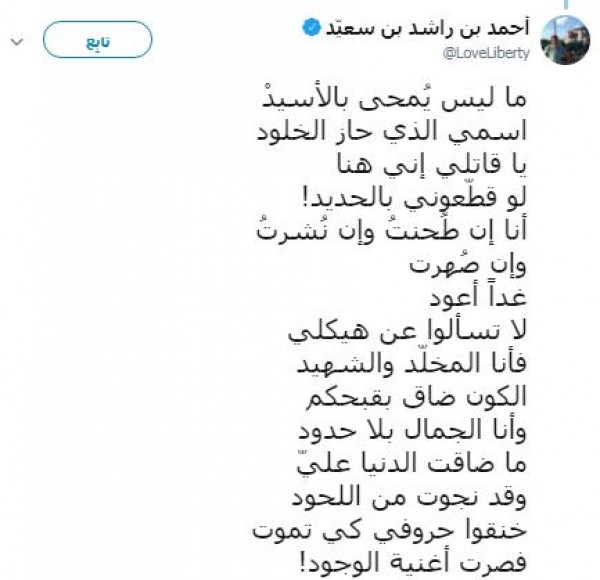Click the line غداً أعود
The height and width of the screenshot is (580, 600).
pos(478,297)
